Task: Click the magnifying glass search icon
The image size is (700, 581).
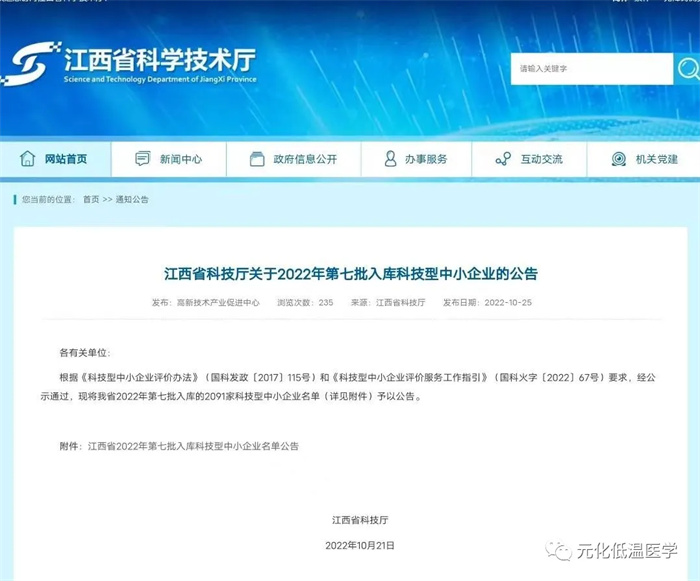Action: [x=688, y=68]
